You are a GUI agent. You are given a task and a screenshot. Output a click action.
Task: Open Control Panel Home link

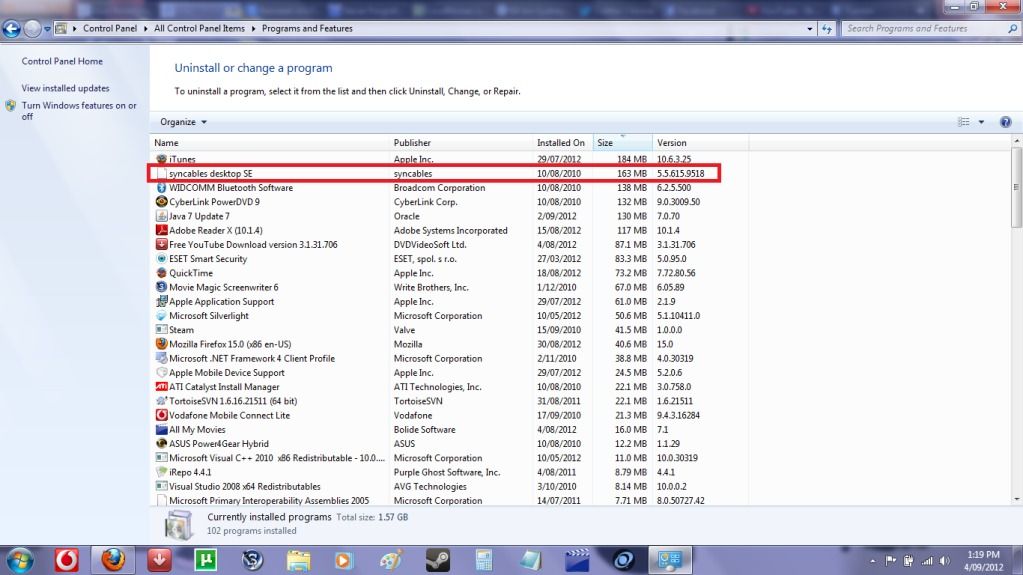(62, 61)
